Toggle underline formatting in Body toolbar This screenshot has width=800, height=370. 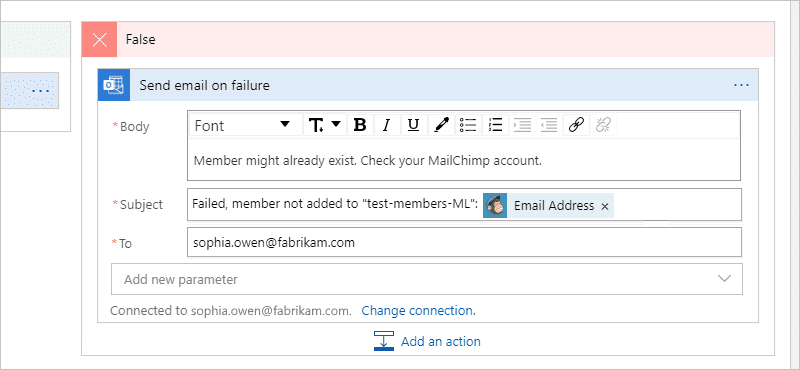(414, 125)
